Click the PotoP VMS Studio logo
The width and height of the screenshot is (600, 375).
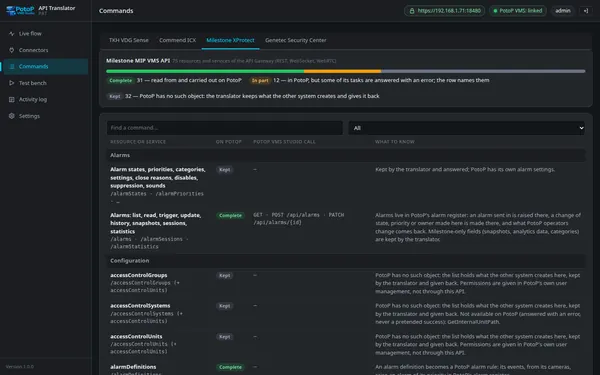coord(21,10)
